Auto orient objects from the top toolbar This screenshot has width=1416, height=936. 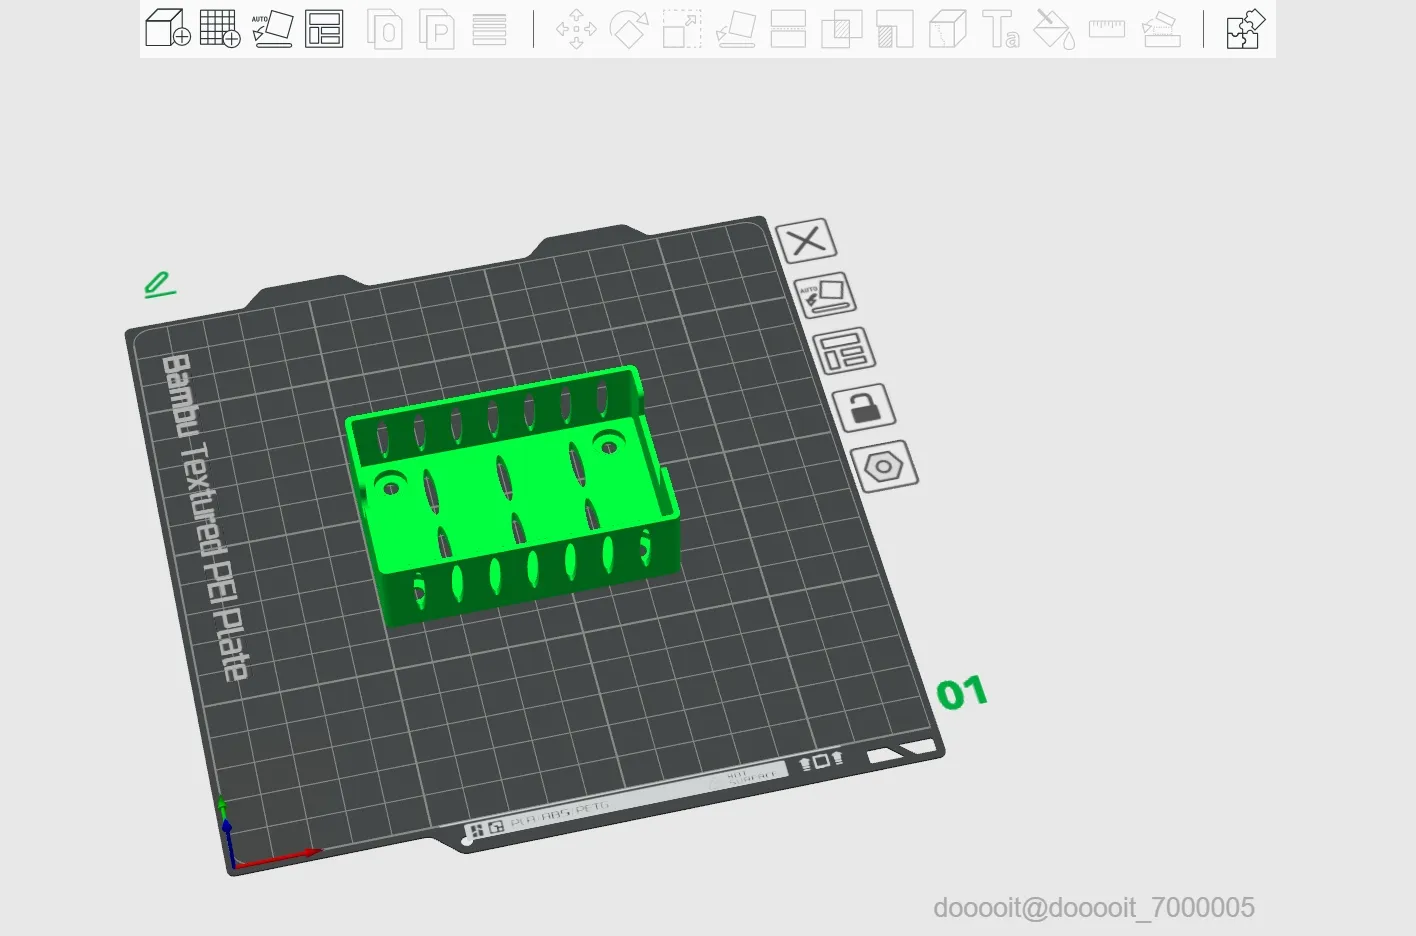[x=272, y=29]
